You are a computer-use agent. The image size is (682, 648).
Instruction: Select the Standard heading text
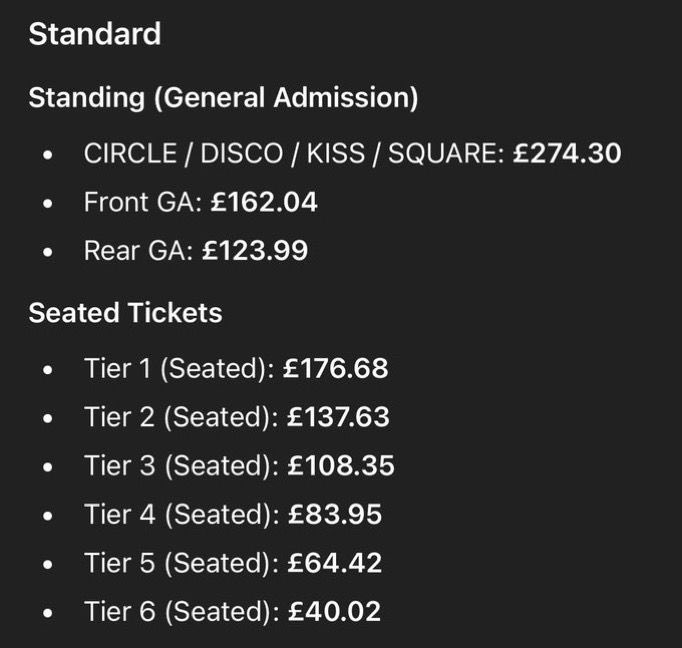pyautogui.click(x=95, y=34)
